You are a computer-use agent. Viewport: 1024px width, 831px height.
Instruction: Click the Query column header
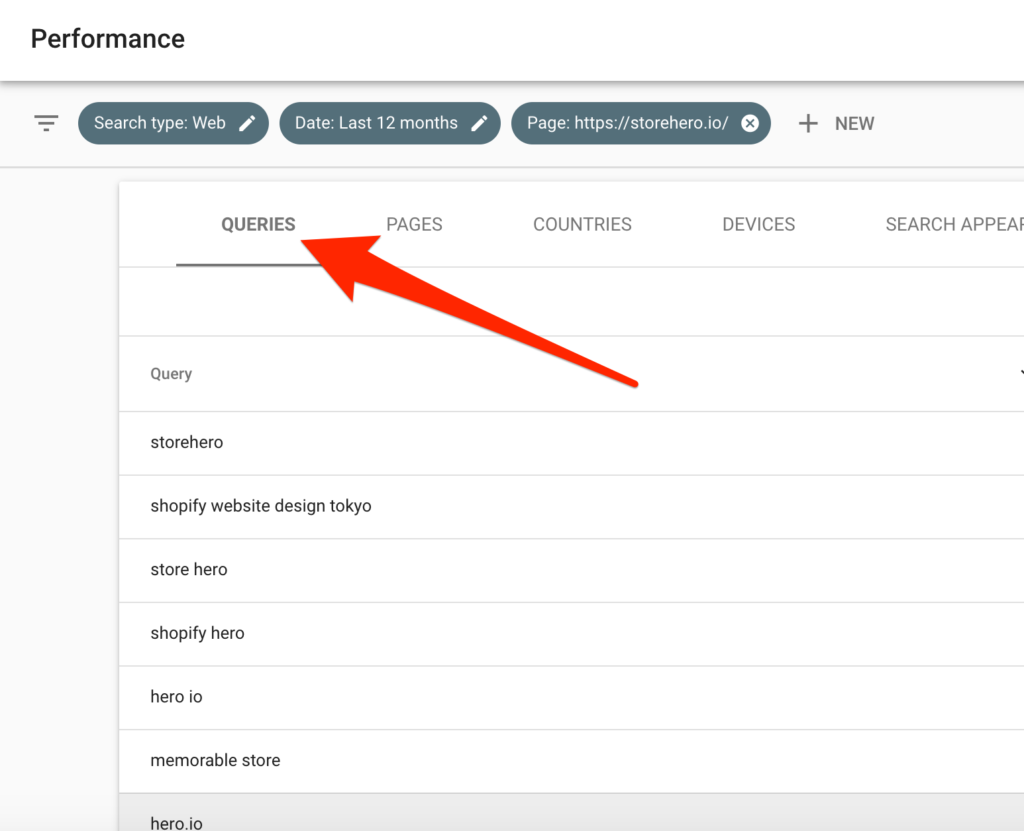pyautogui.click(x=171, y=374)
